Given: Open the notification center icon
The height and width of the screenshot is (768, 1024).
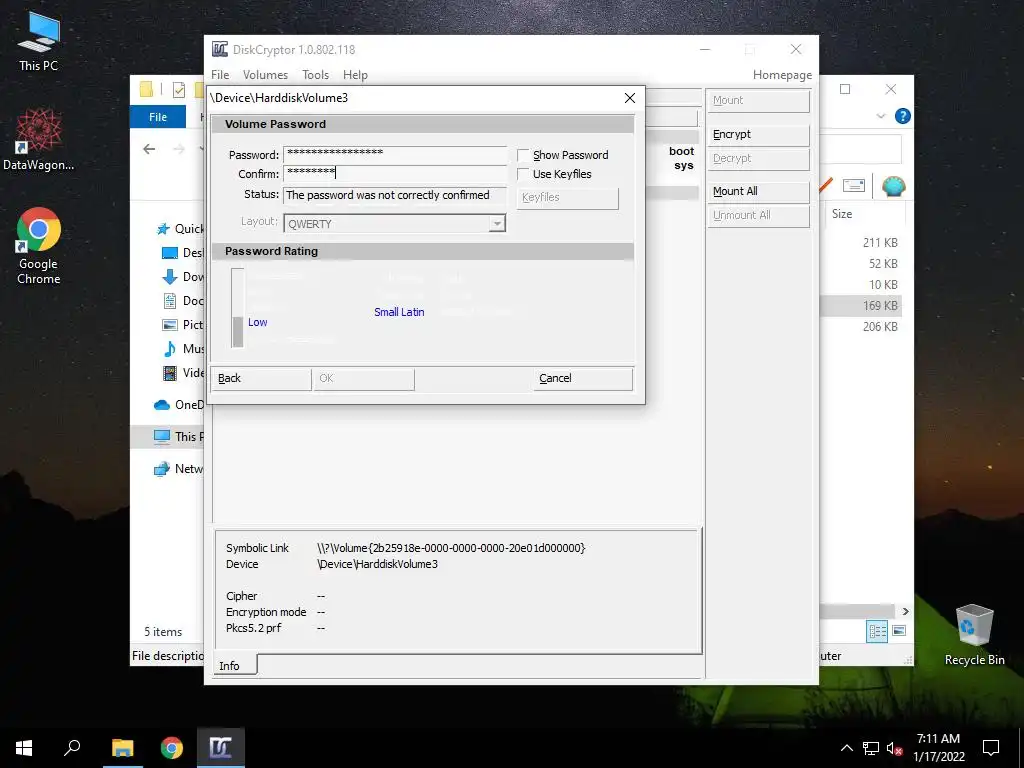Looking at the screenshot, I should tap(991, 748).
